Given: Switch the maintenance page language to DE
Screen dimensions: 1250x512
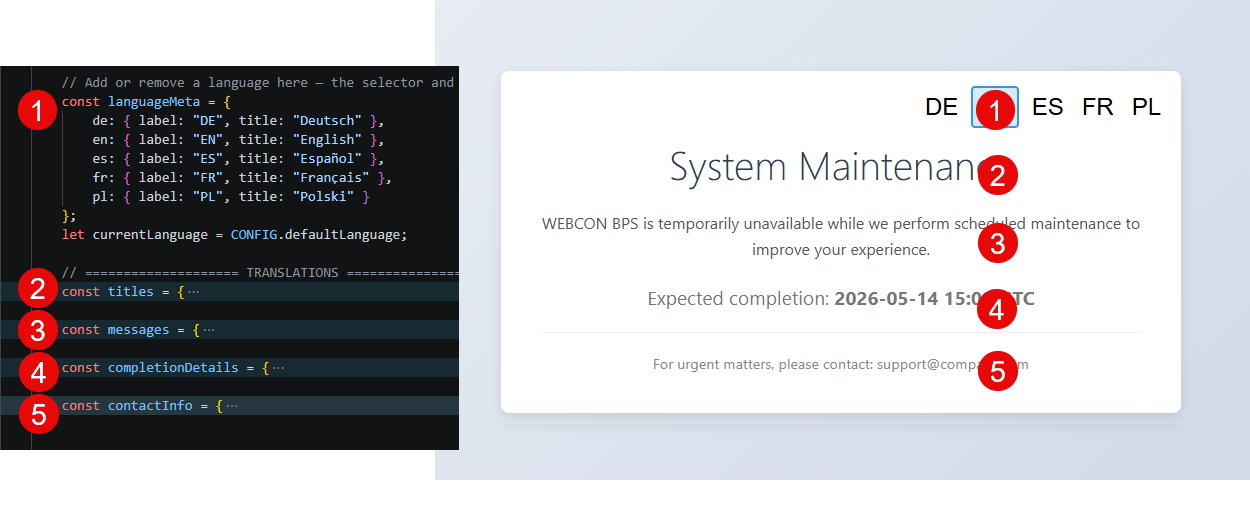Looking at the screenshot, I should click(x=941, y=107).
